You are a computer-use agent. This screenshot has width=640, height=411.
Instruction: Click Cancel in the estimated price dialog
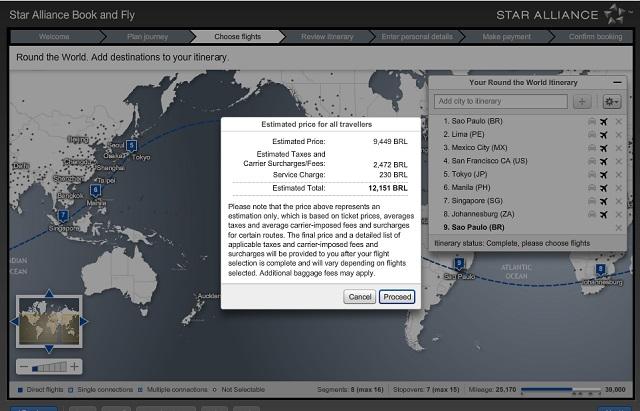point(360,297)
